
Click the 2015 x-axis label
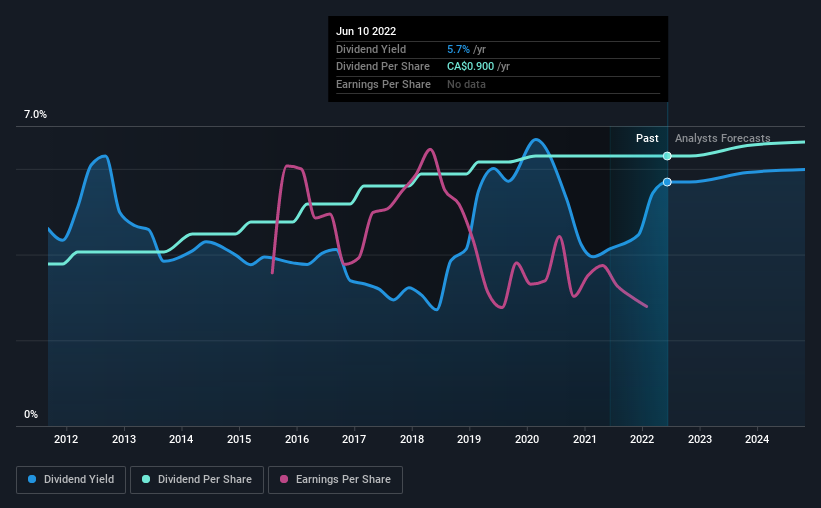239,439
